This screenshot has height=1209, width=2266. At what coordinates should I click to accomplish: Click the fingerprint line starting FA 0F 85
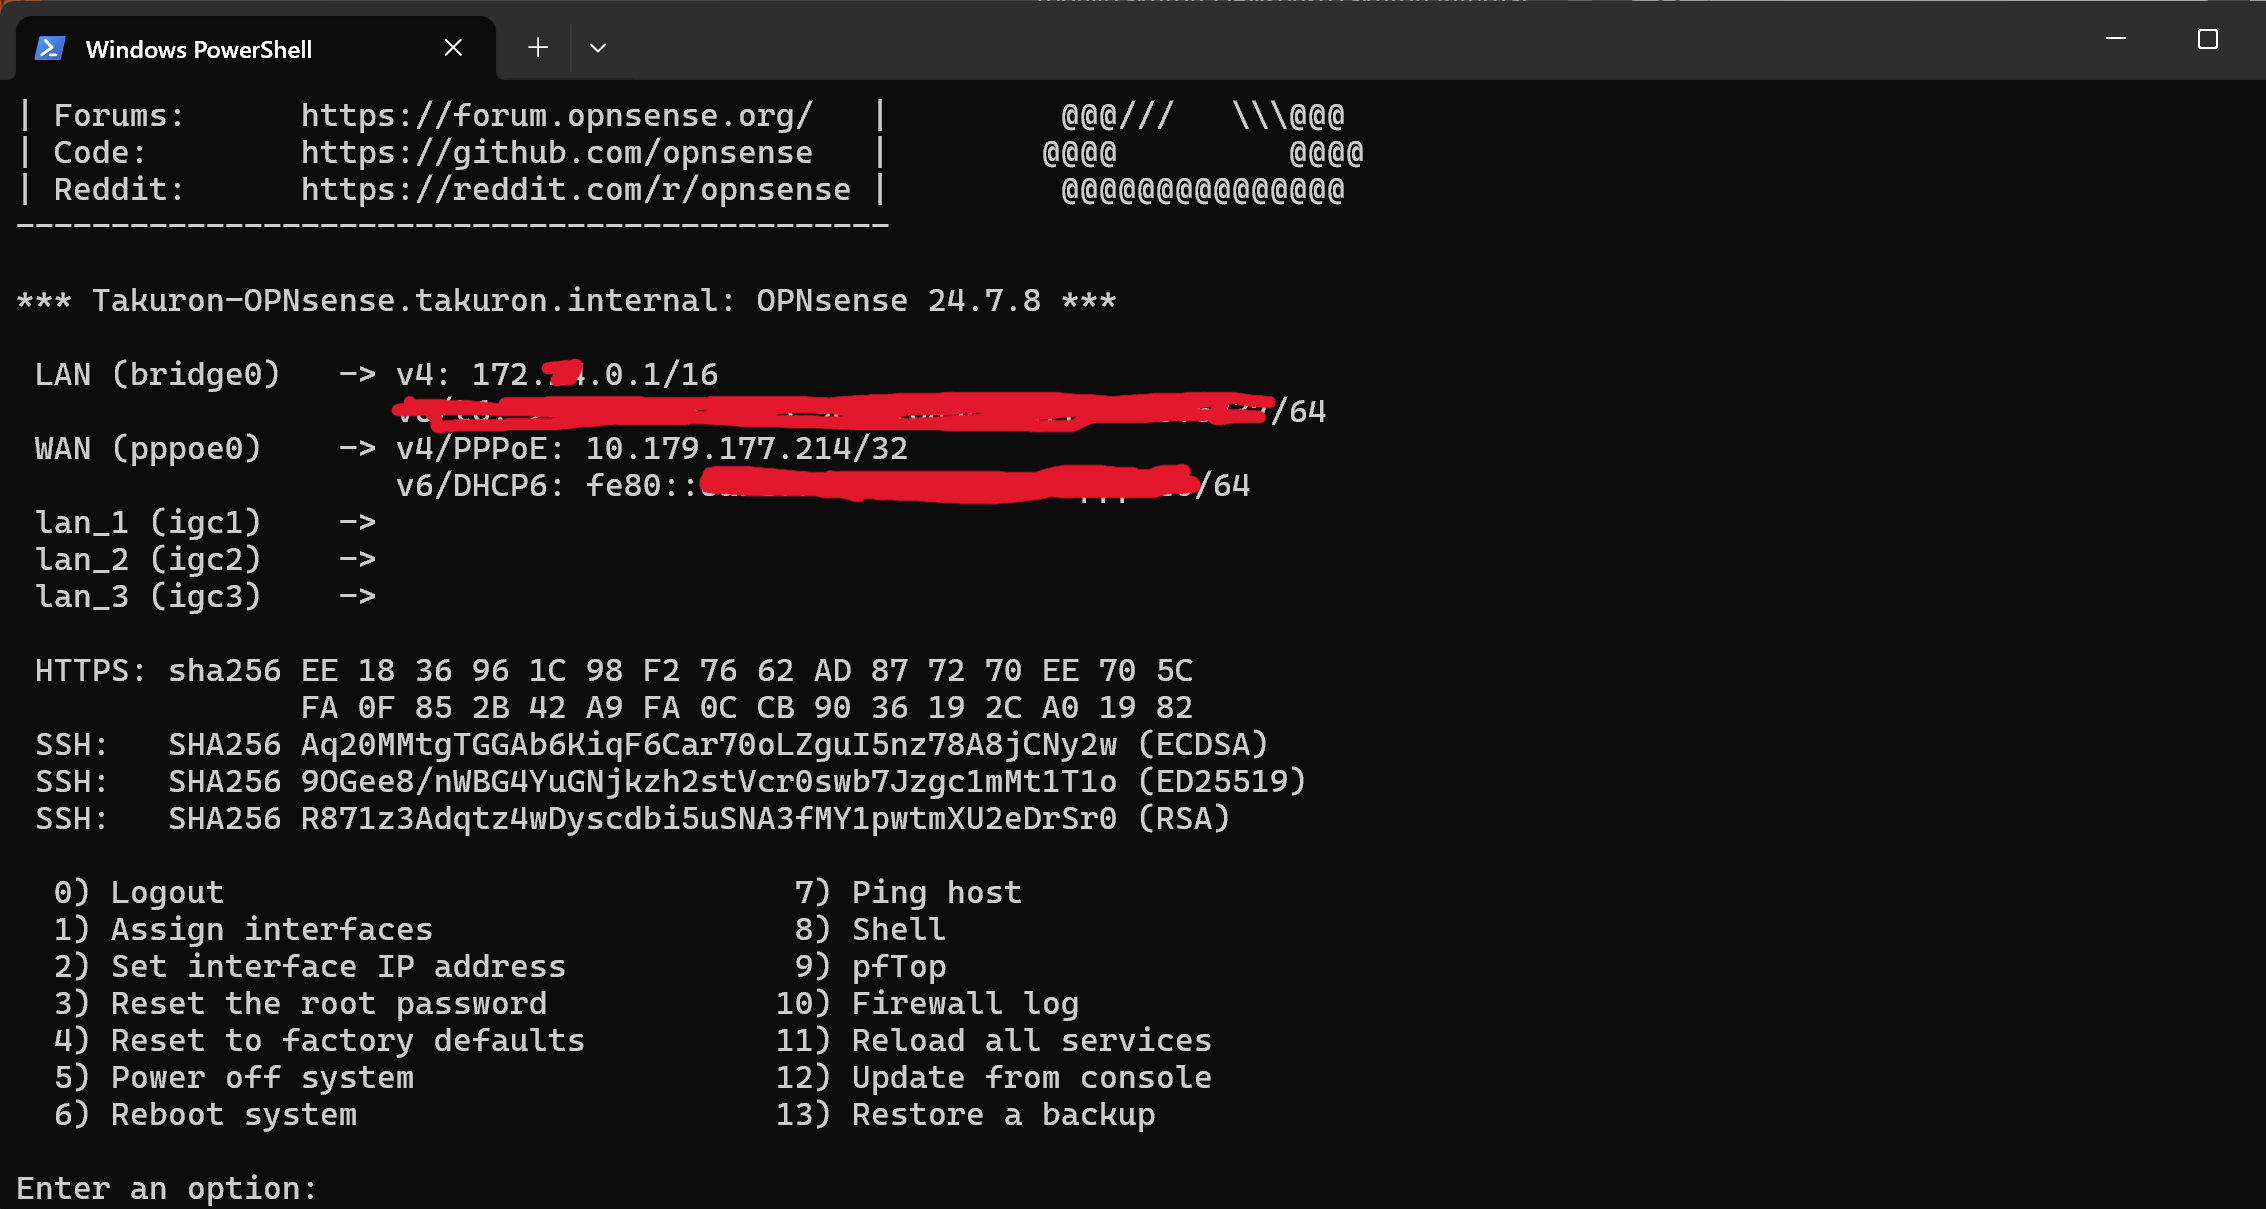747,708
